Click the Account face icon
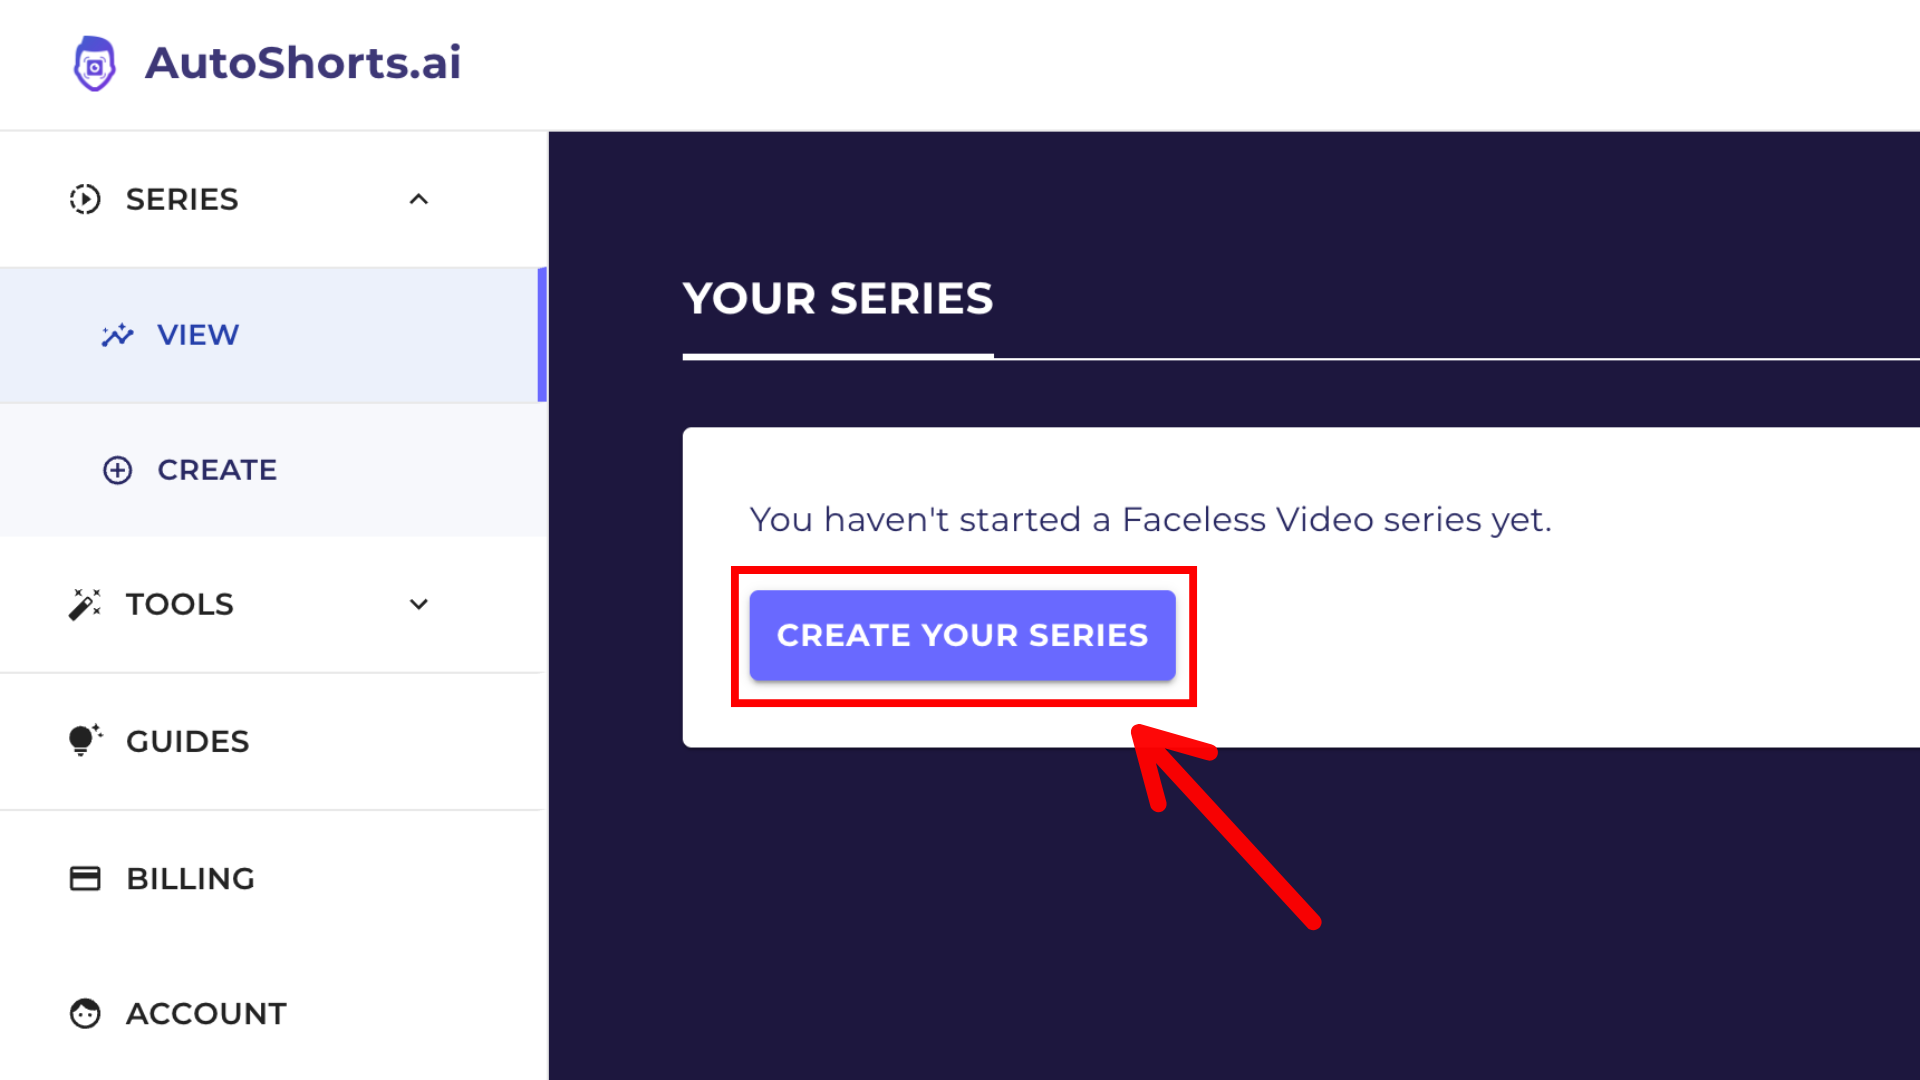This screenshot has height=1080, width=1920. (85, 1013)
